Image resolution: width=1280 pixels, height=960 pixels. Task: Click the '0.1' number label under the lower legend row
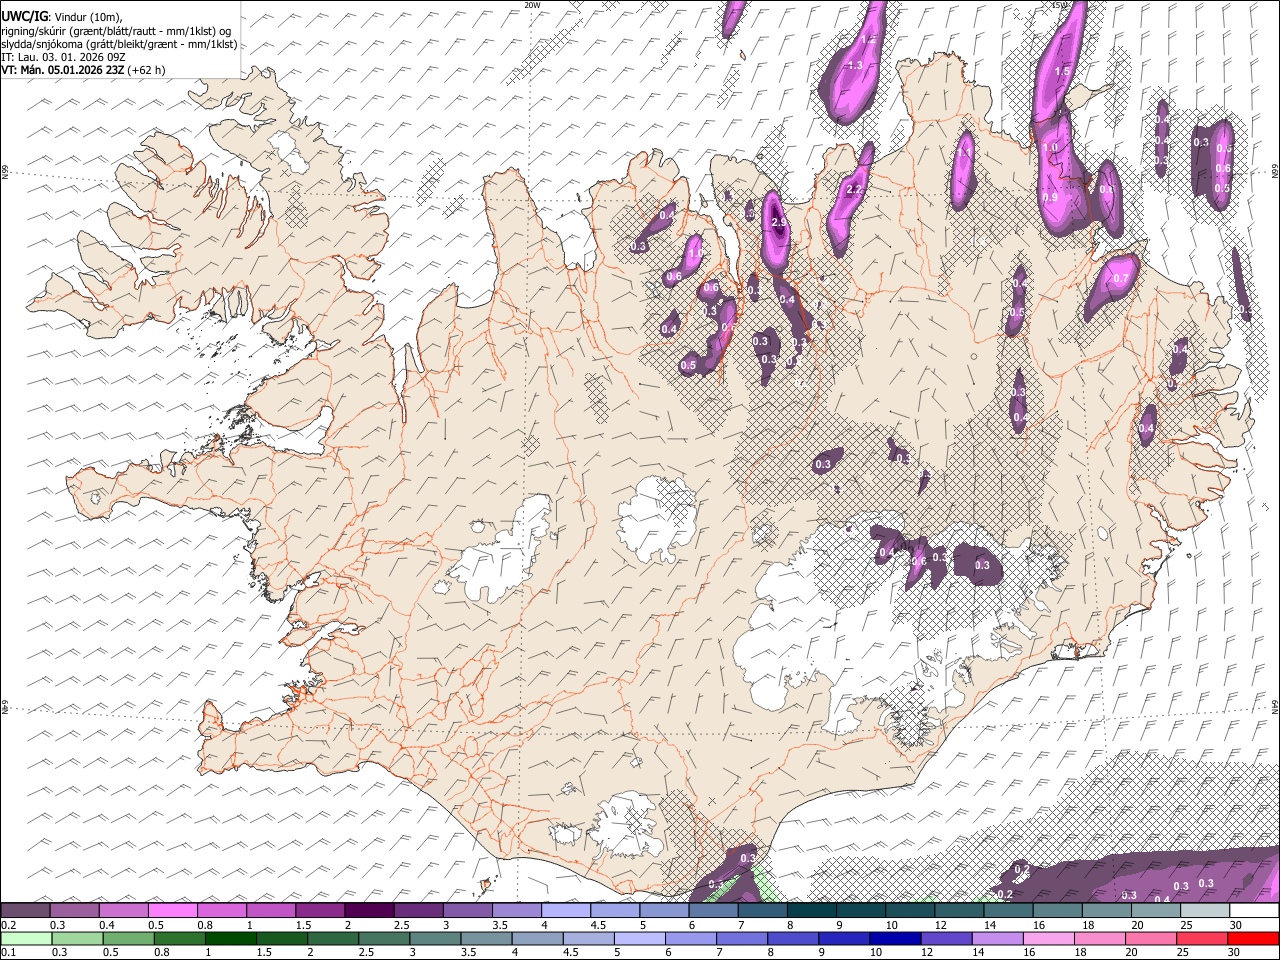click(x=7, y=952)
